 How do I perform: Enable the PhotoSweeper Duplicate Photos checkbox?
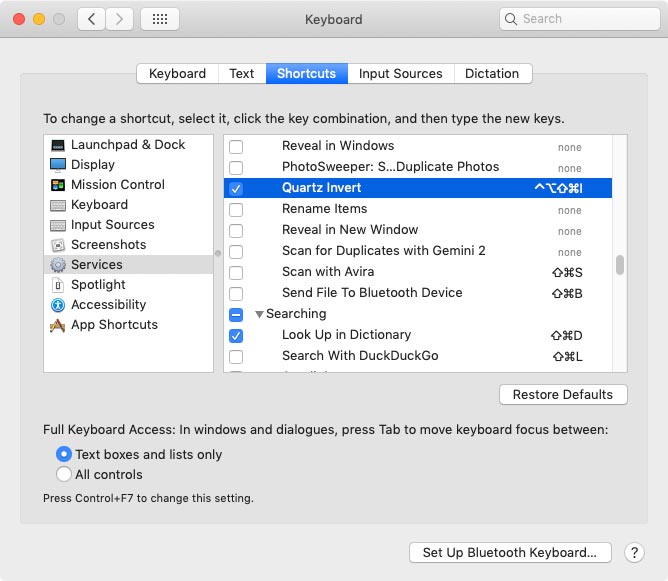point(236,167)
